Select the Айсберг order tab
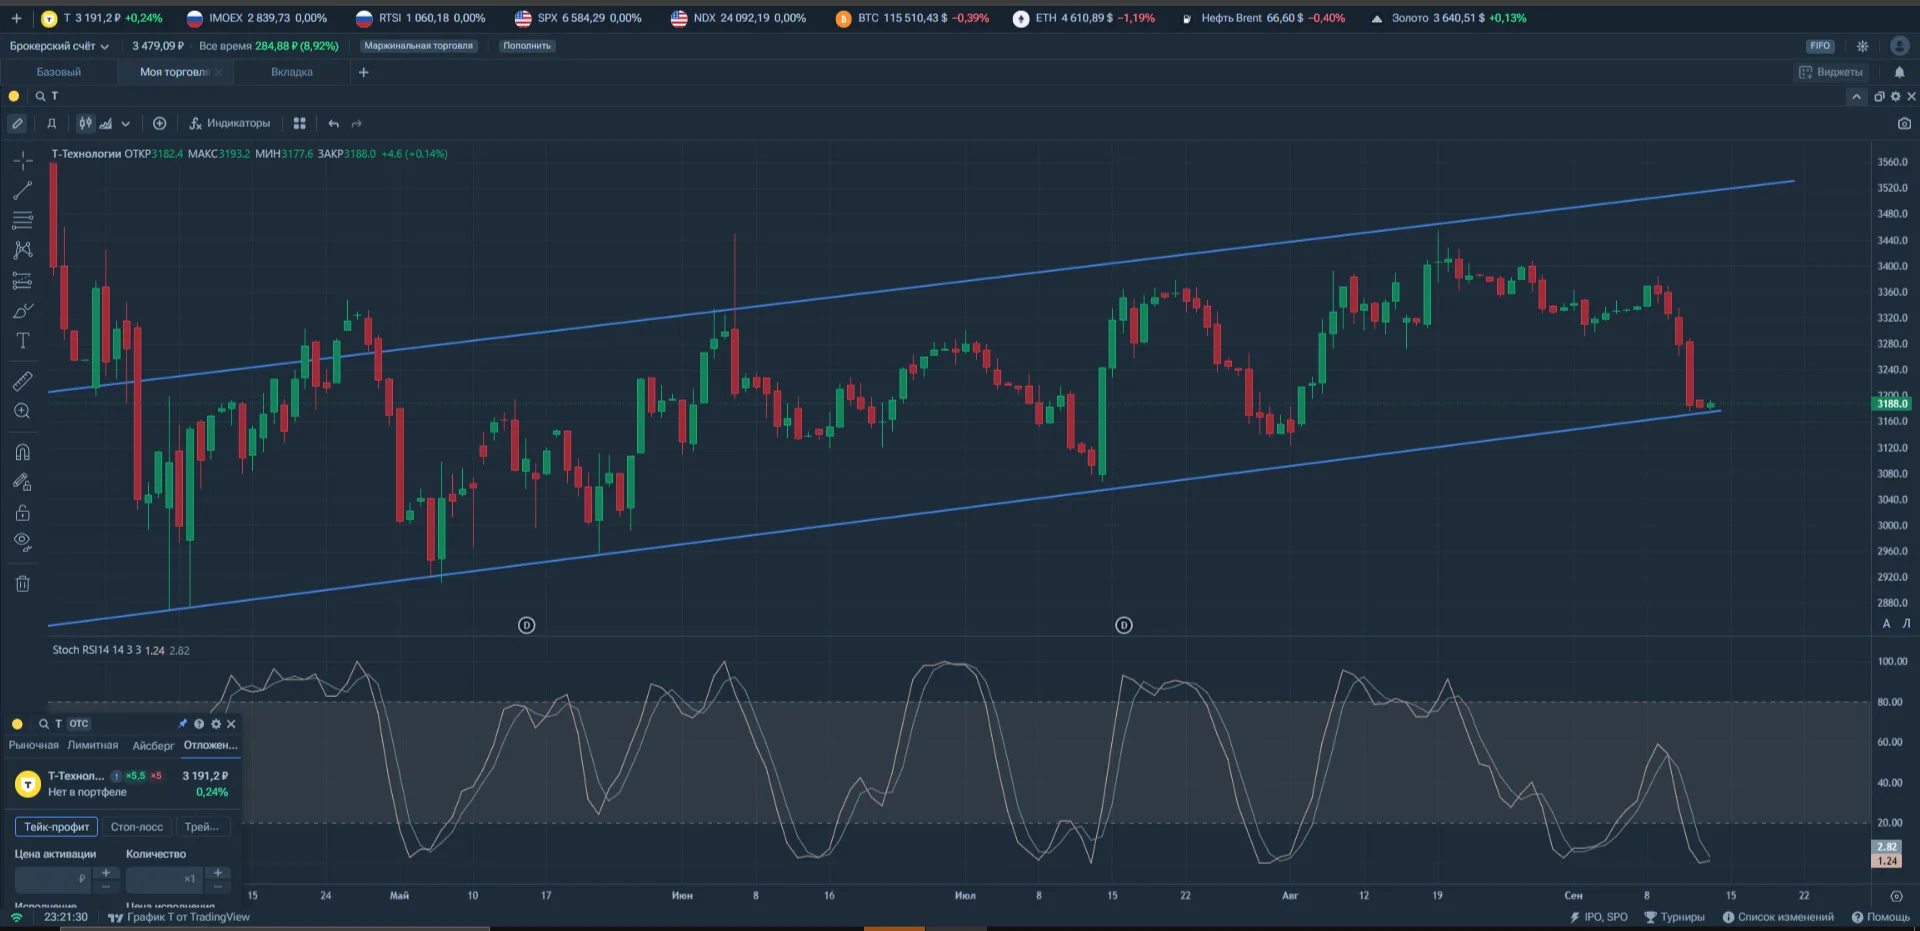This screenshot has height=931, width=1920. click(x=153, y=745)
